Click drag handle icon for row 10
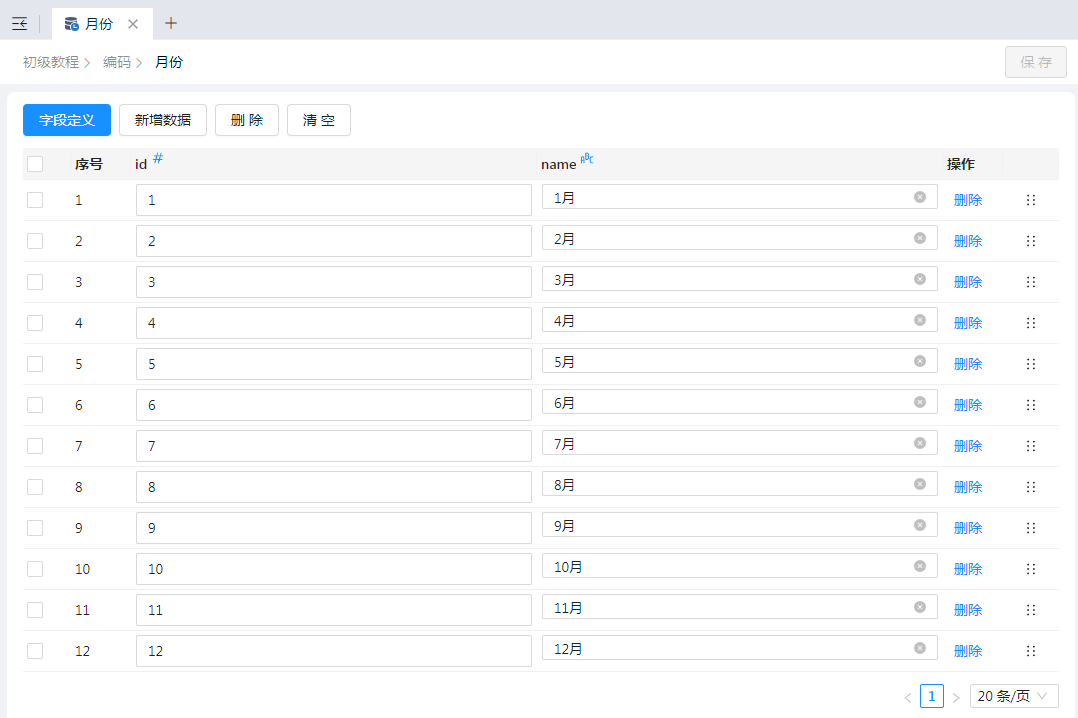This screenshot has width=1078, height=718. point(1030,569)
